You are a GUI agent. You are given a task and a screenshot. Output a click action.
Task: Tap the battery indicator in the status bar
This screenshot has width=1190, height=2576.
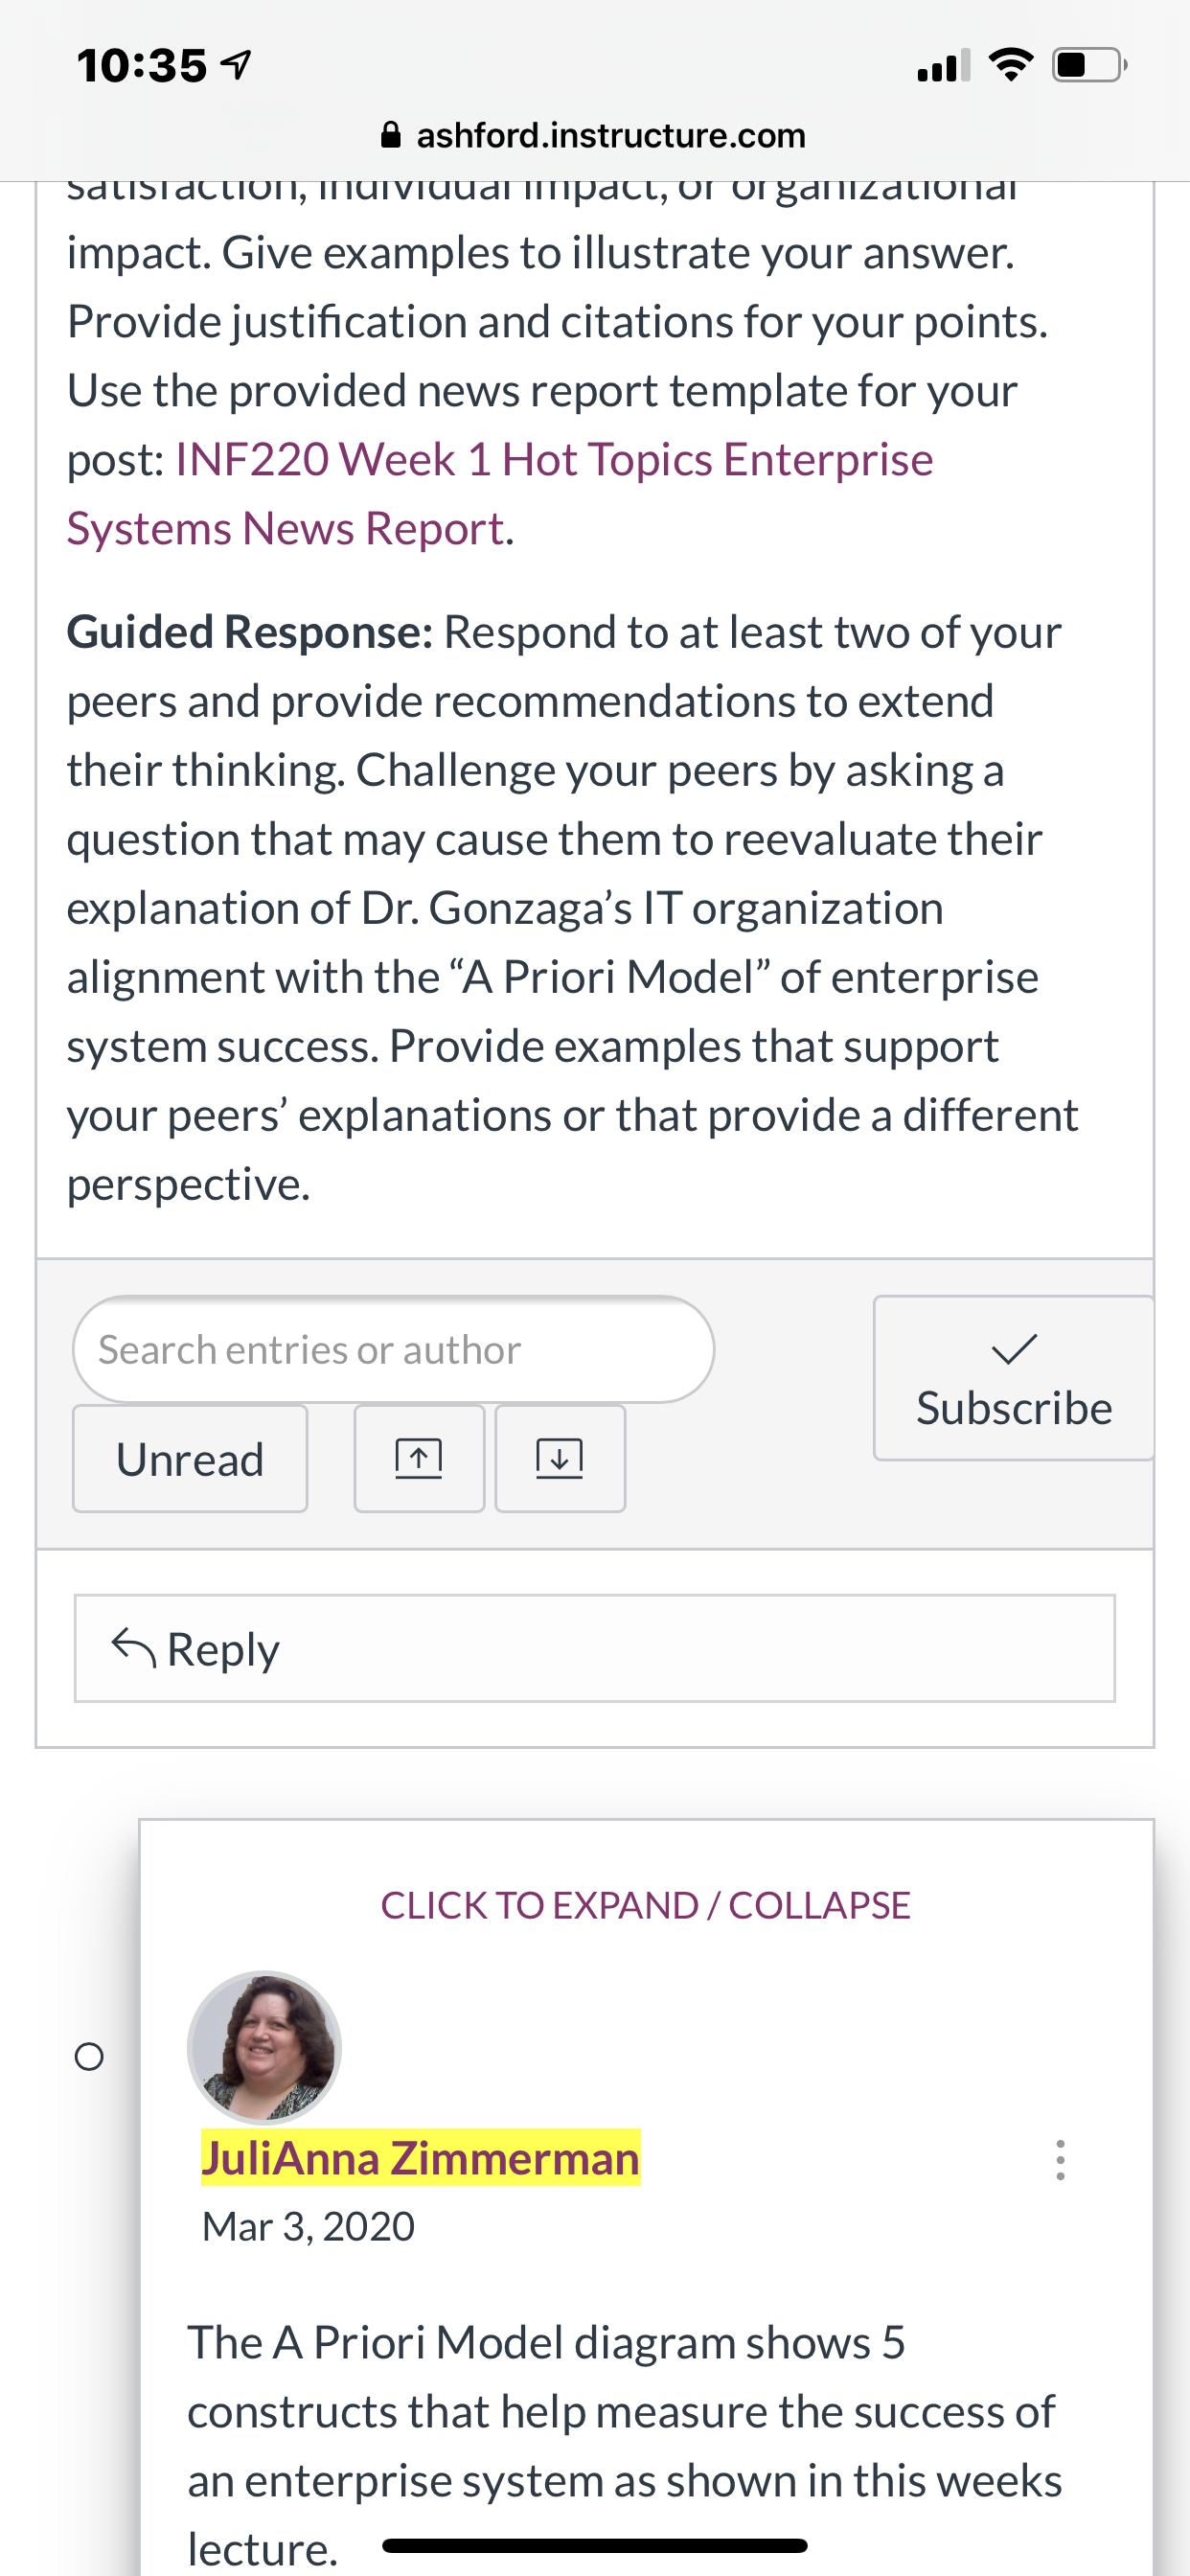pos(1089,66)
